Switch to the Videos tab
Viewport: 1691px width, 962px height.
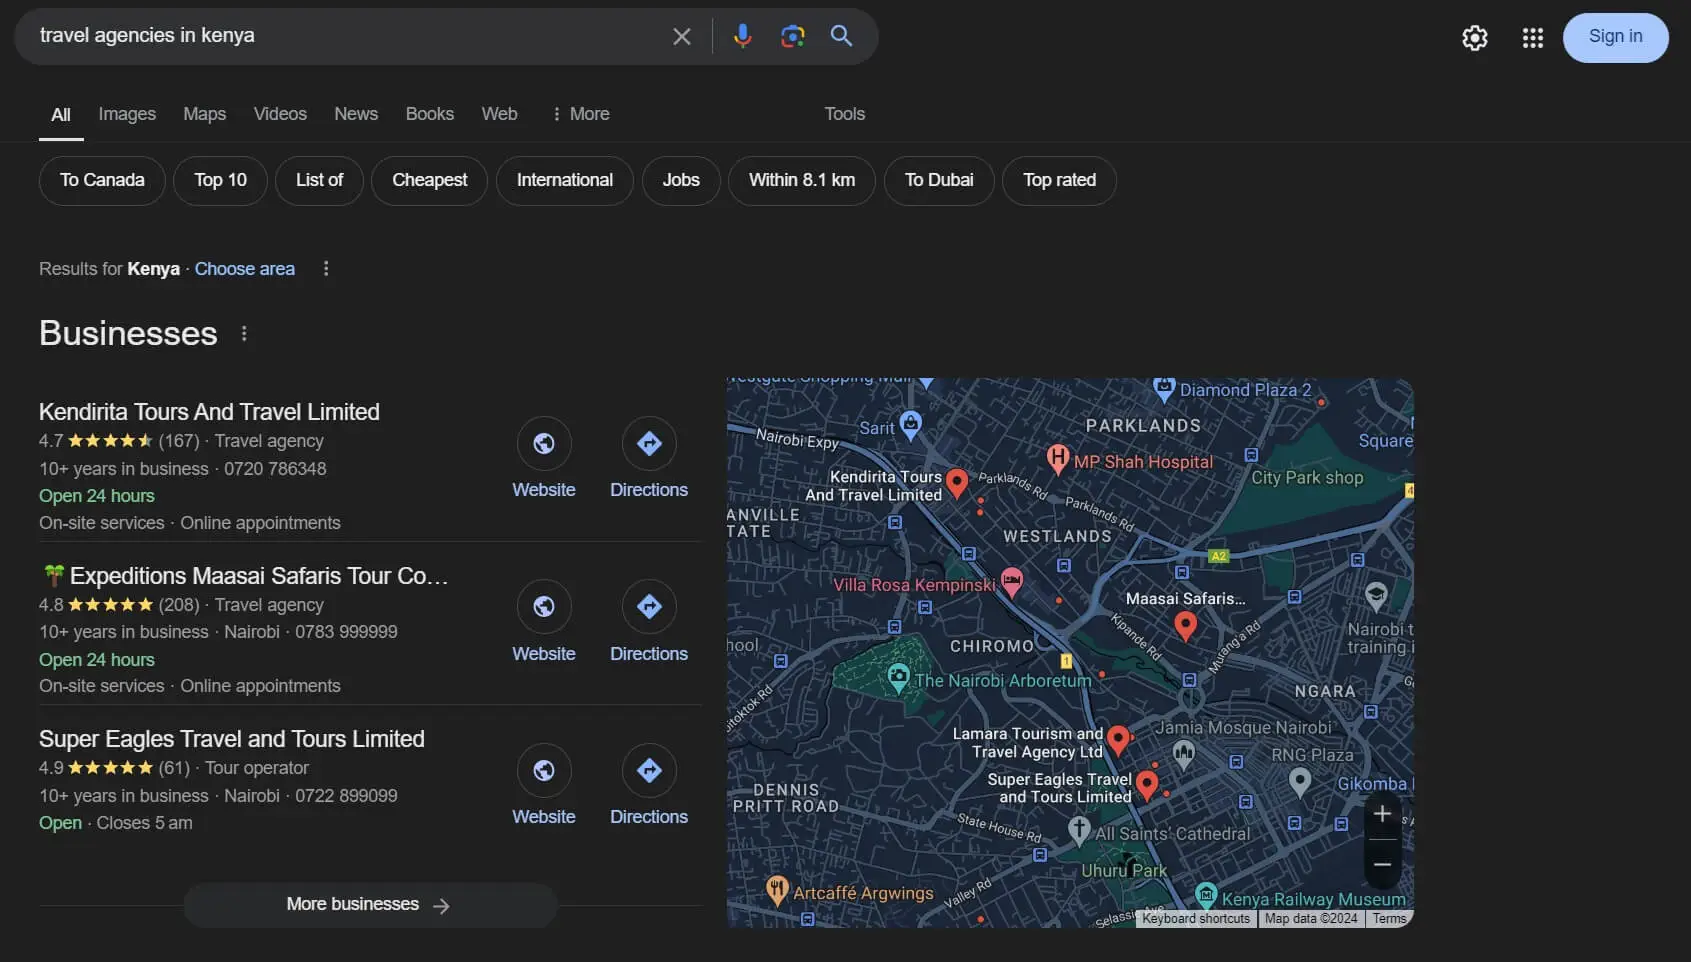tap(280, 114)
